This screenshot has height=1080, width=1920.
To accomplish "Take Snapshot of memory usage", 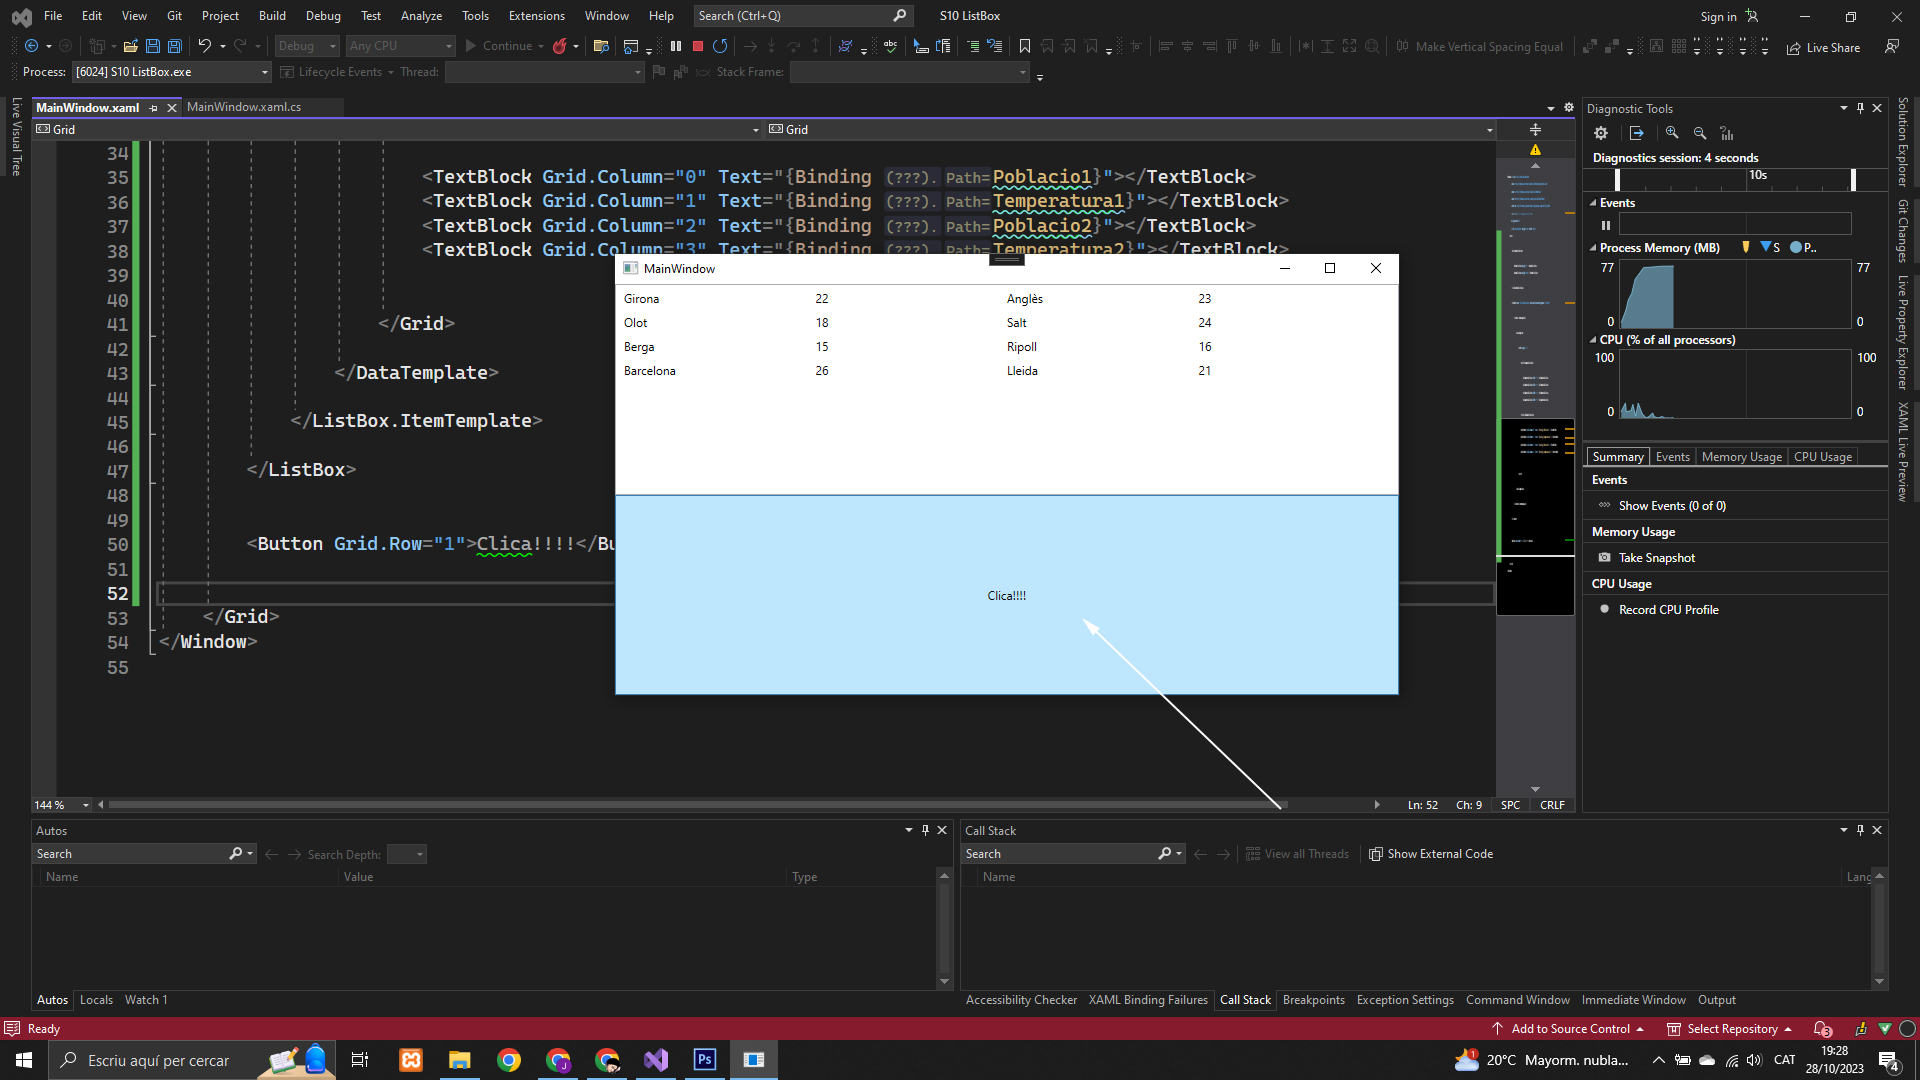I will 1656,558.
